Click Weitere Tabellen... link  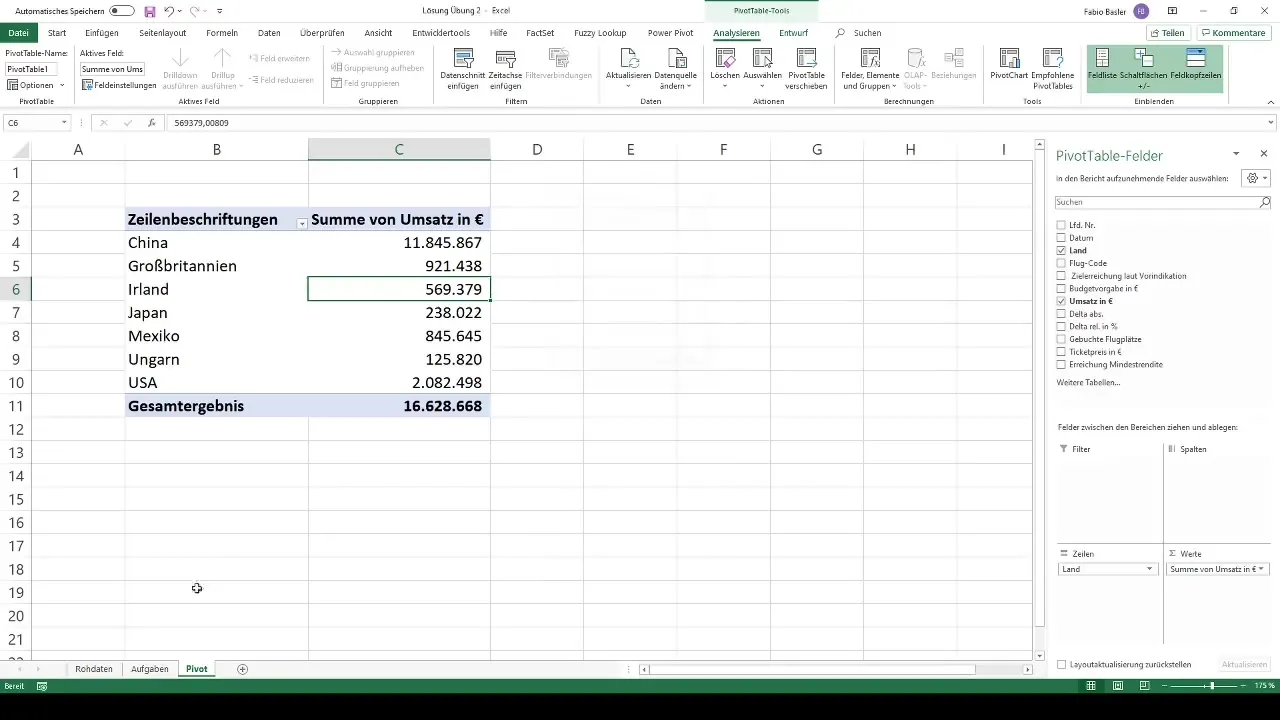coord(1088,383)
